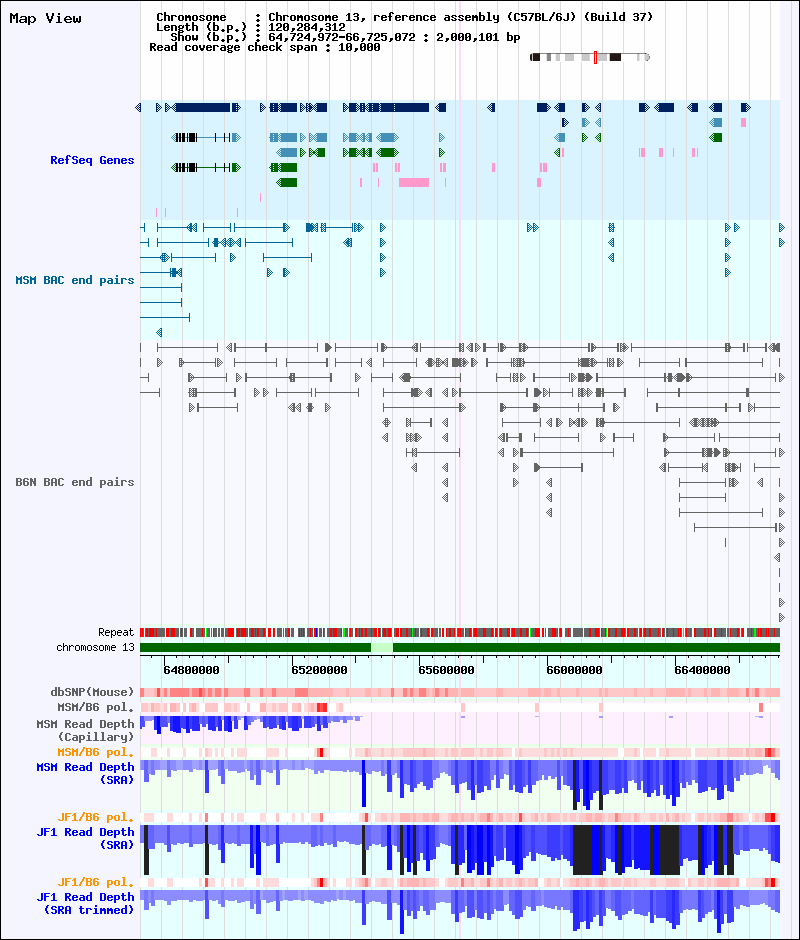Click the shown range 64,724,972-66,725,072 text
Image resolution: width=800 pixels, height=940 pixels.
click(x=341, y=37)
